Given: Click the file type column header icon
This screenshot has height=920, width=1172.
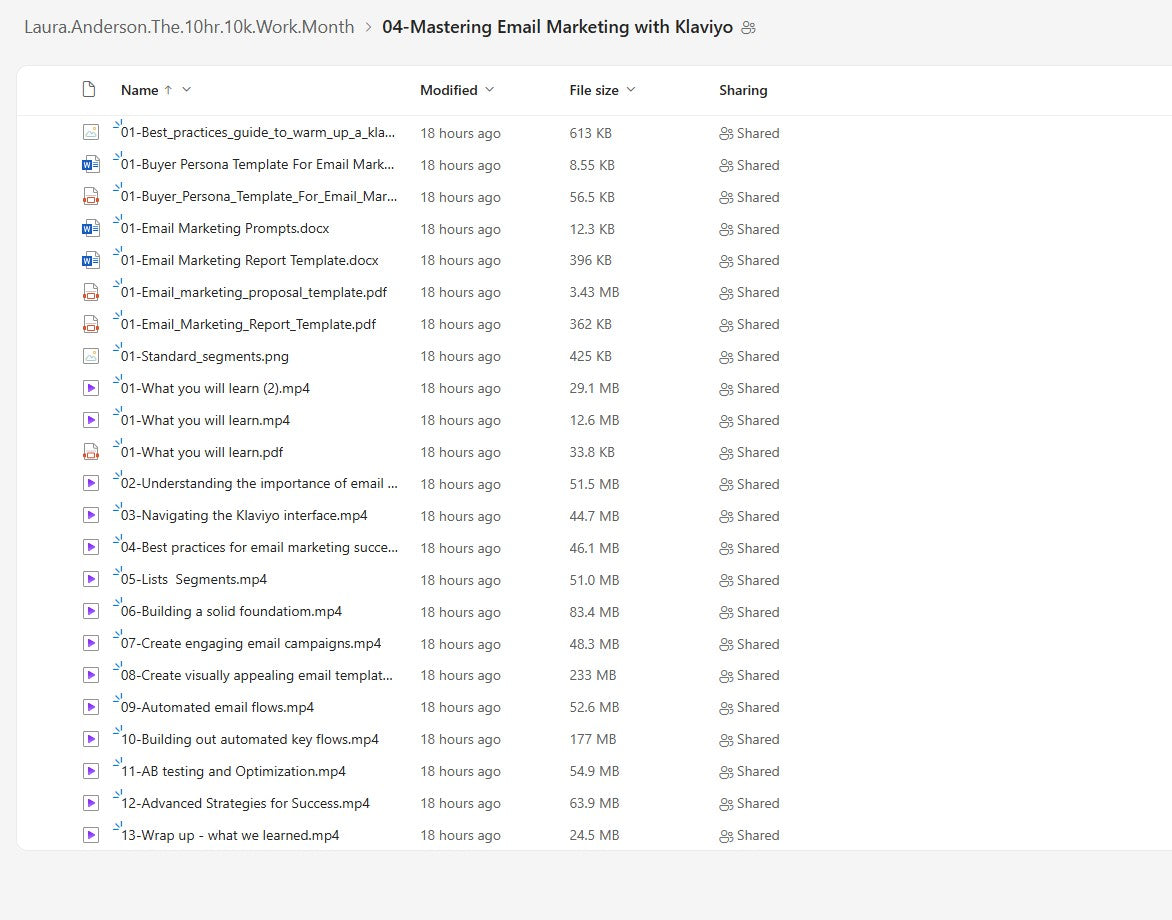Looking at the screenshot, I should tap(89, 90).
